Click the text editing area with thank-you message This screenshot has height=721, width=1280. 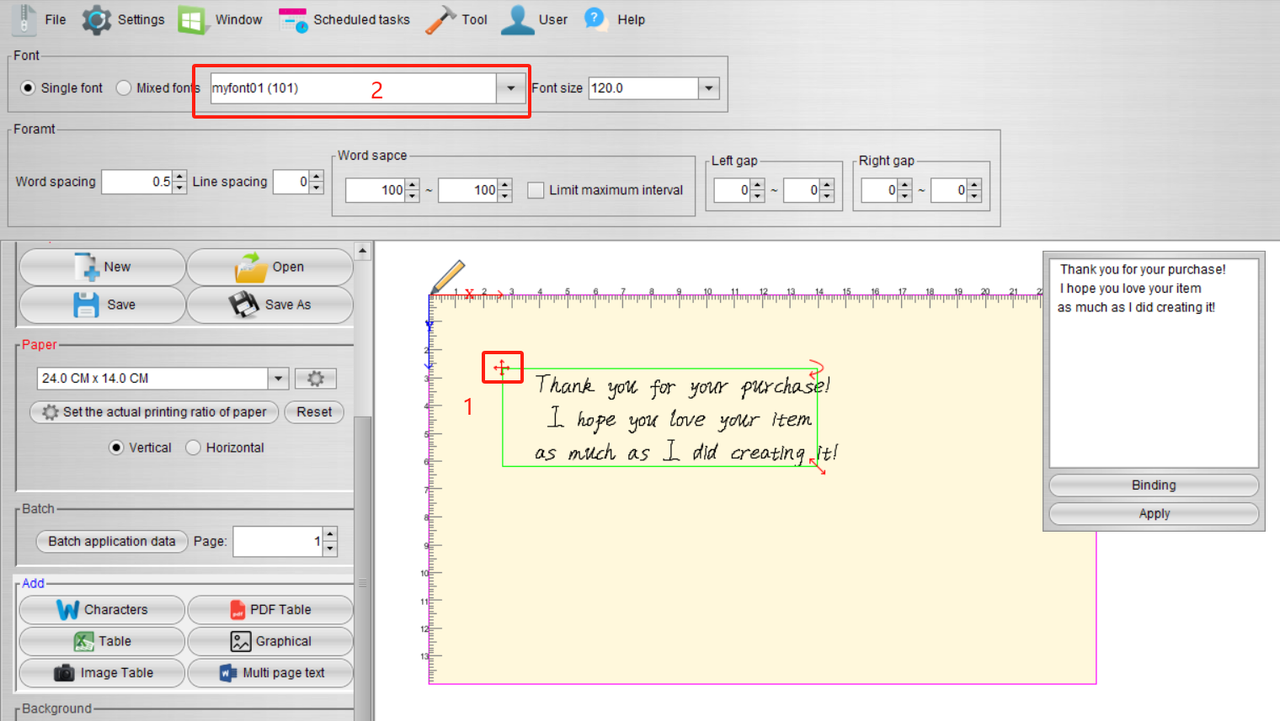[x=1154, y=362]
